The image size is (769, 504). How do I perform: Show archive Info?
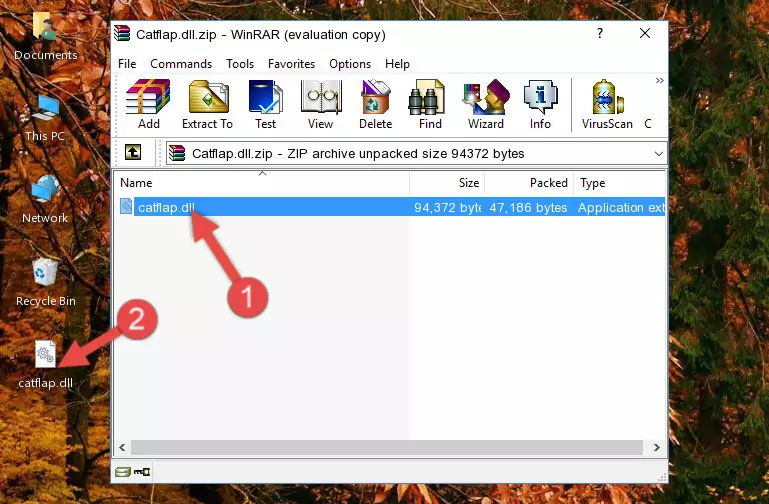click(x=540, y=104)
